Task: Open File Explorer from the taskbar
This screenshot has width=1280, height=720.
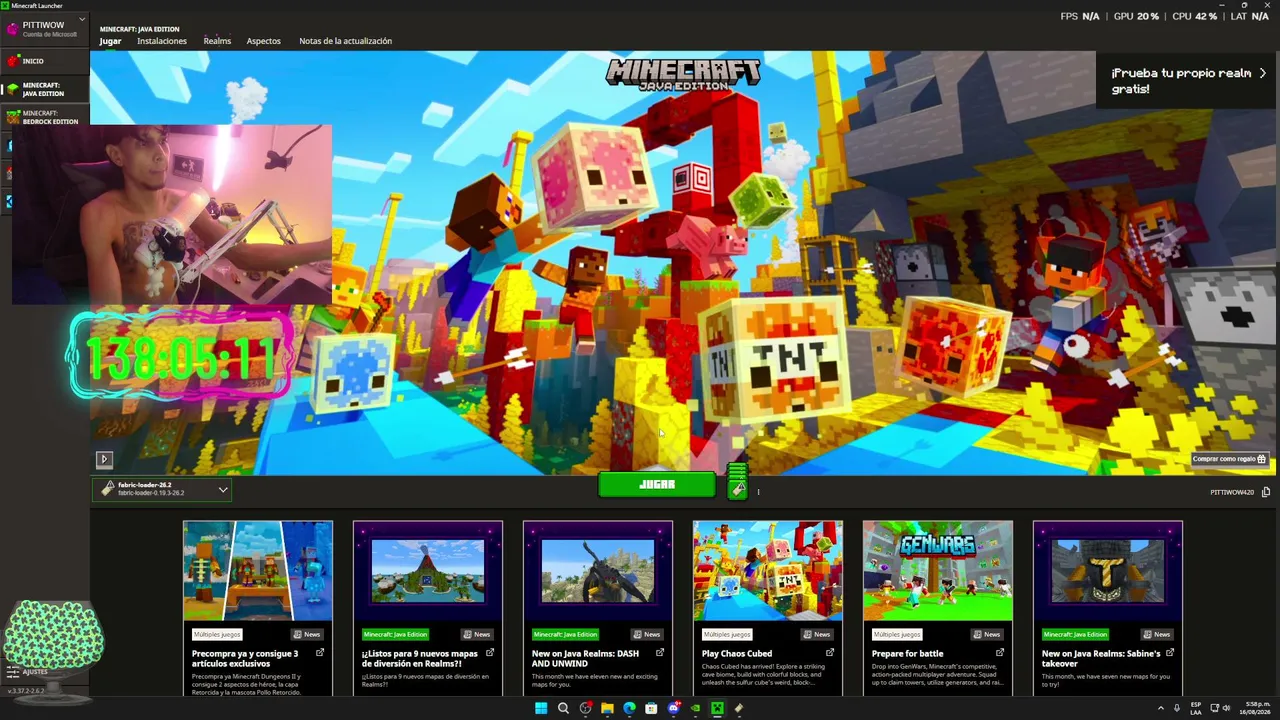Action: 607,708
